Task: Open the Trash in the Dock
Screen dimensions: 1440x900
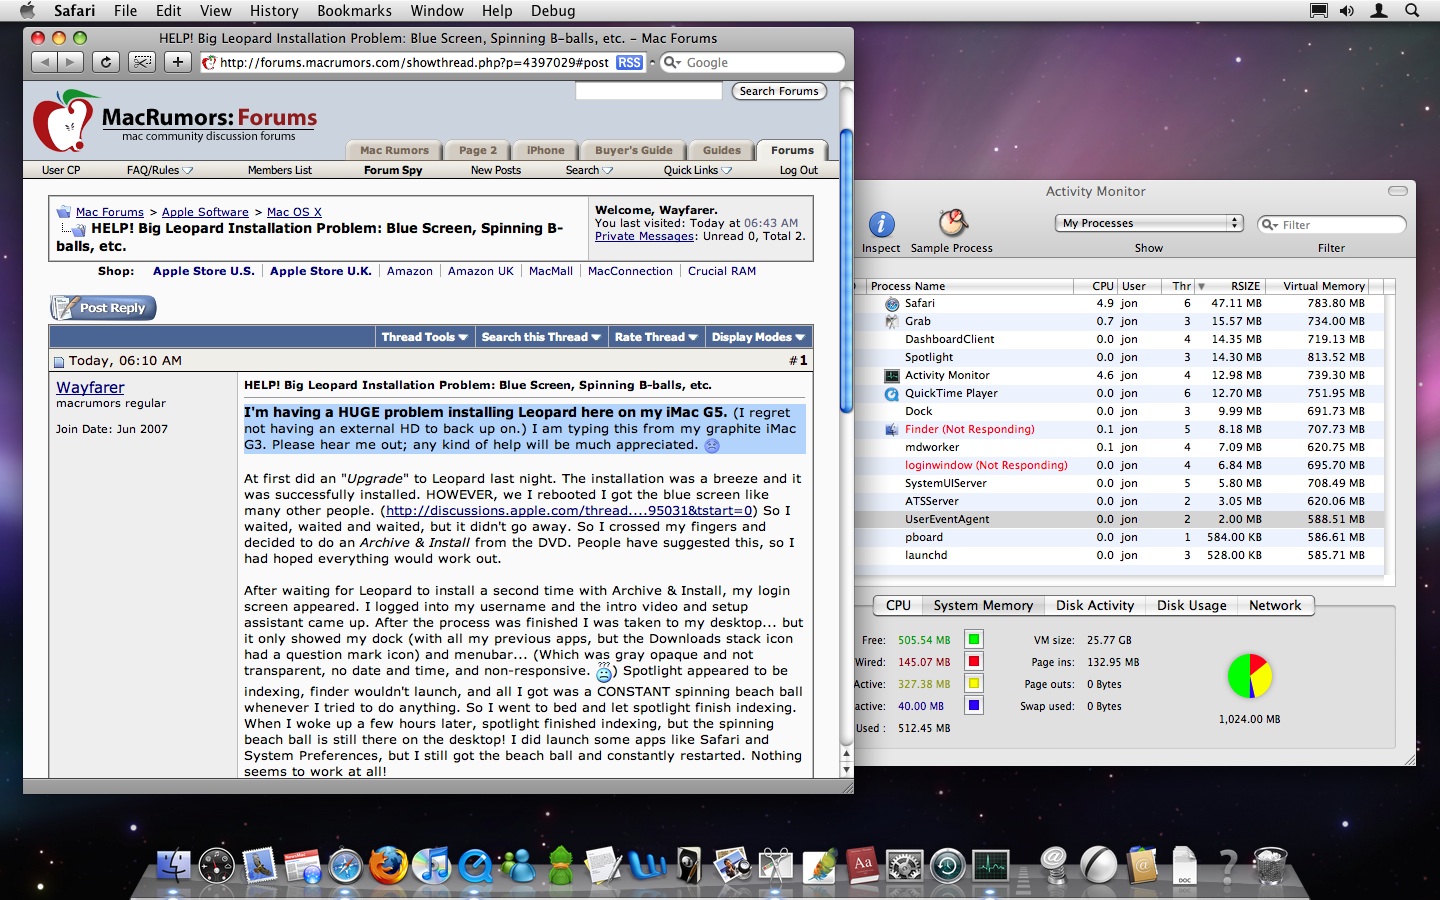Action: (x=1270, y=866)
